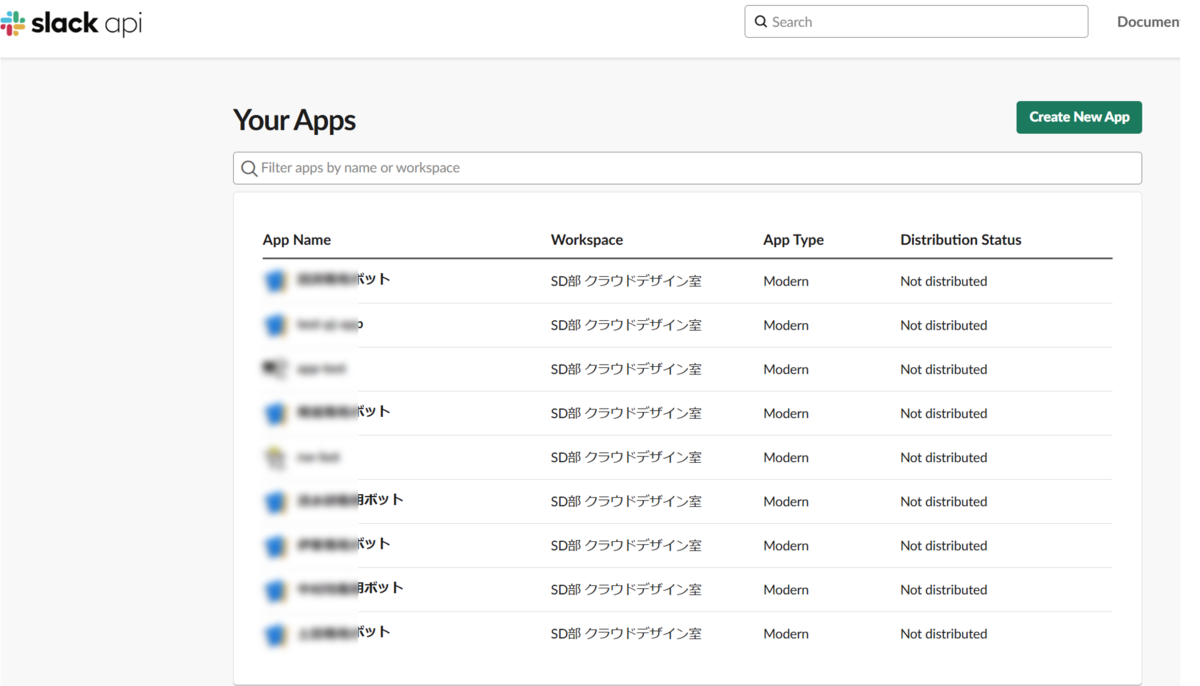The width and height of the screenshot is (1200, 686).
Task: Open the blue app icon in the first row
Action: 275,281
